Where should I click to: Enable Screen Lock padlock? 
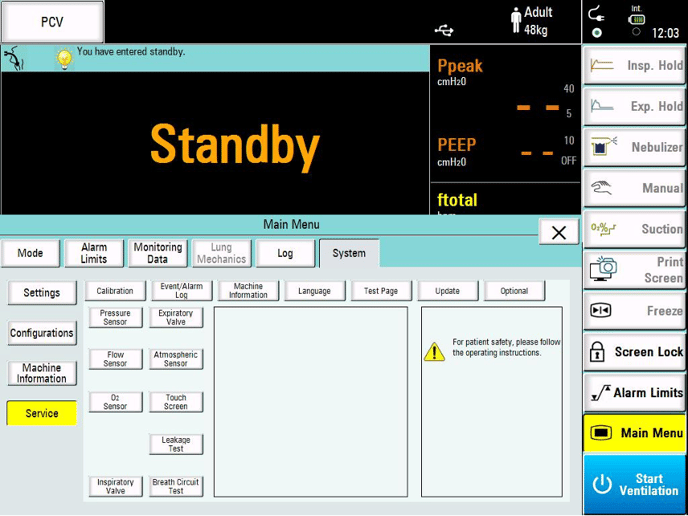pos(635,352)
